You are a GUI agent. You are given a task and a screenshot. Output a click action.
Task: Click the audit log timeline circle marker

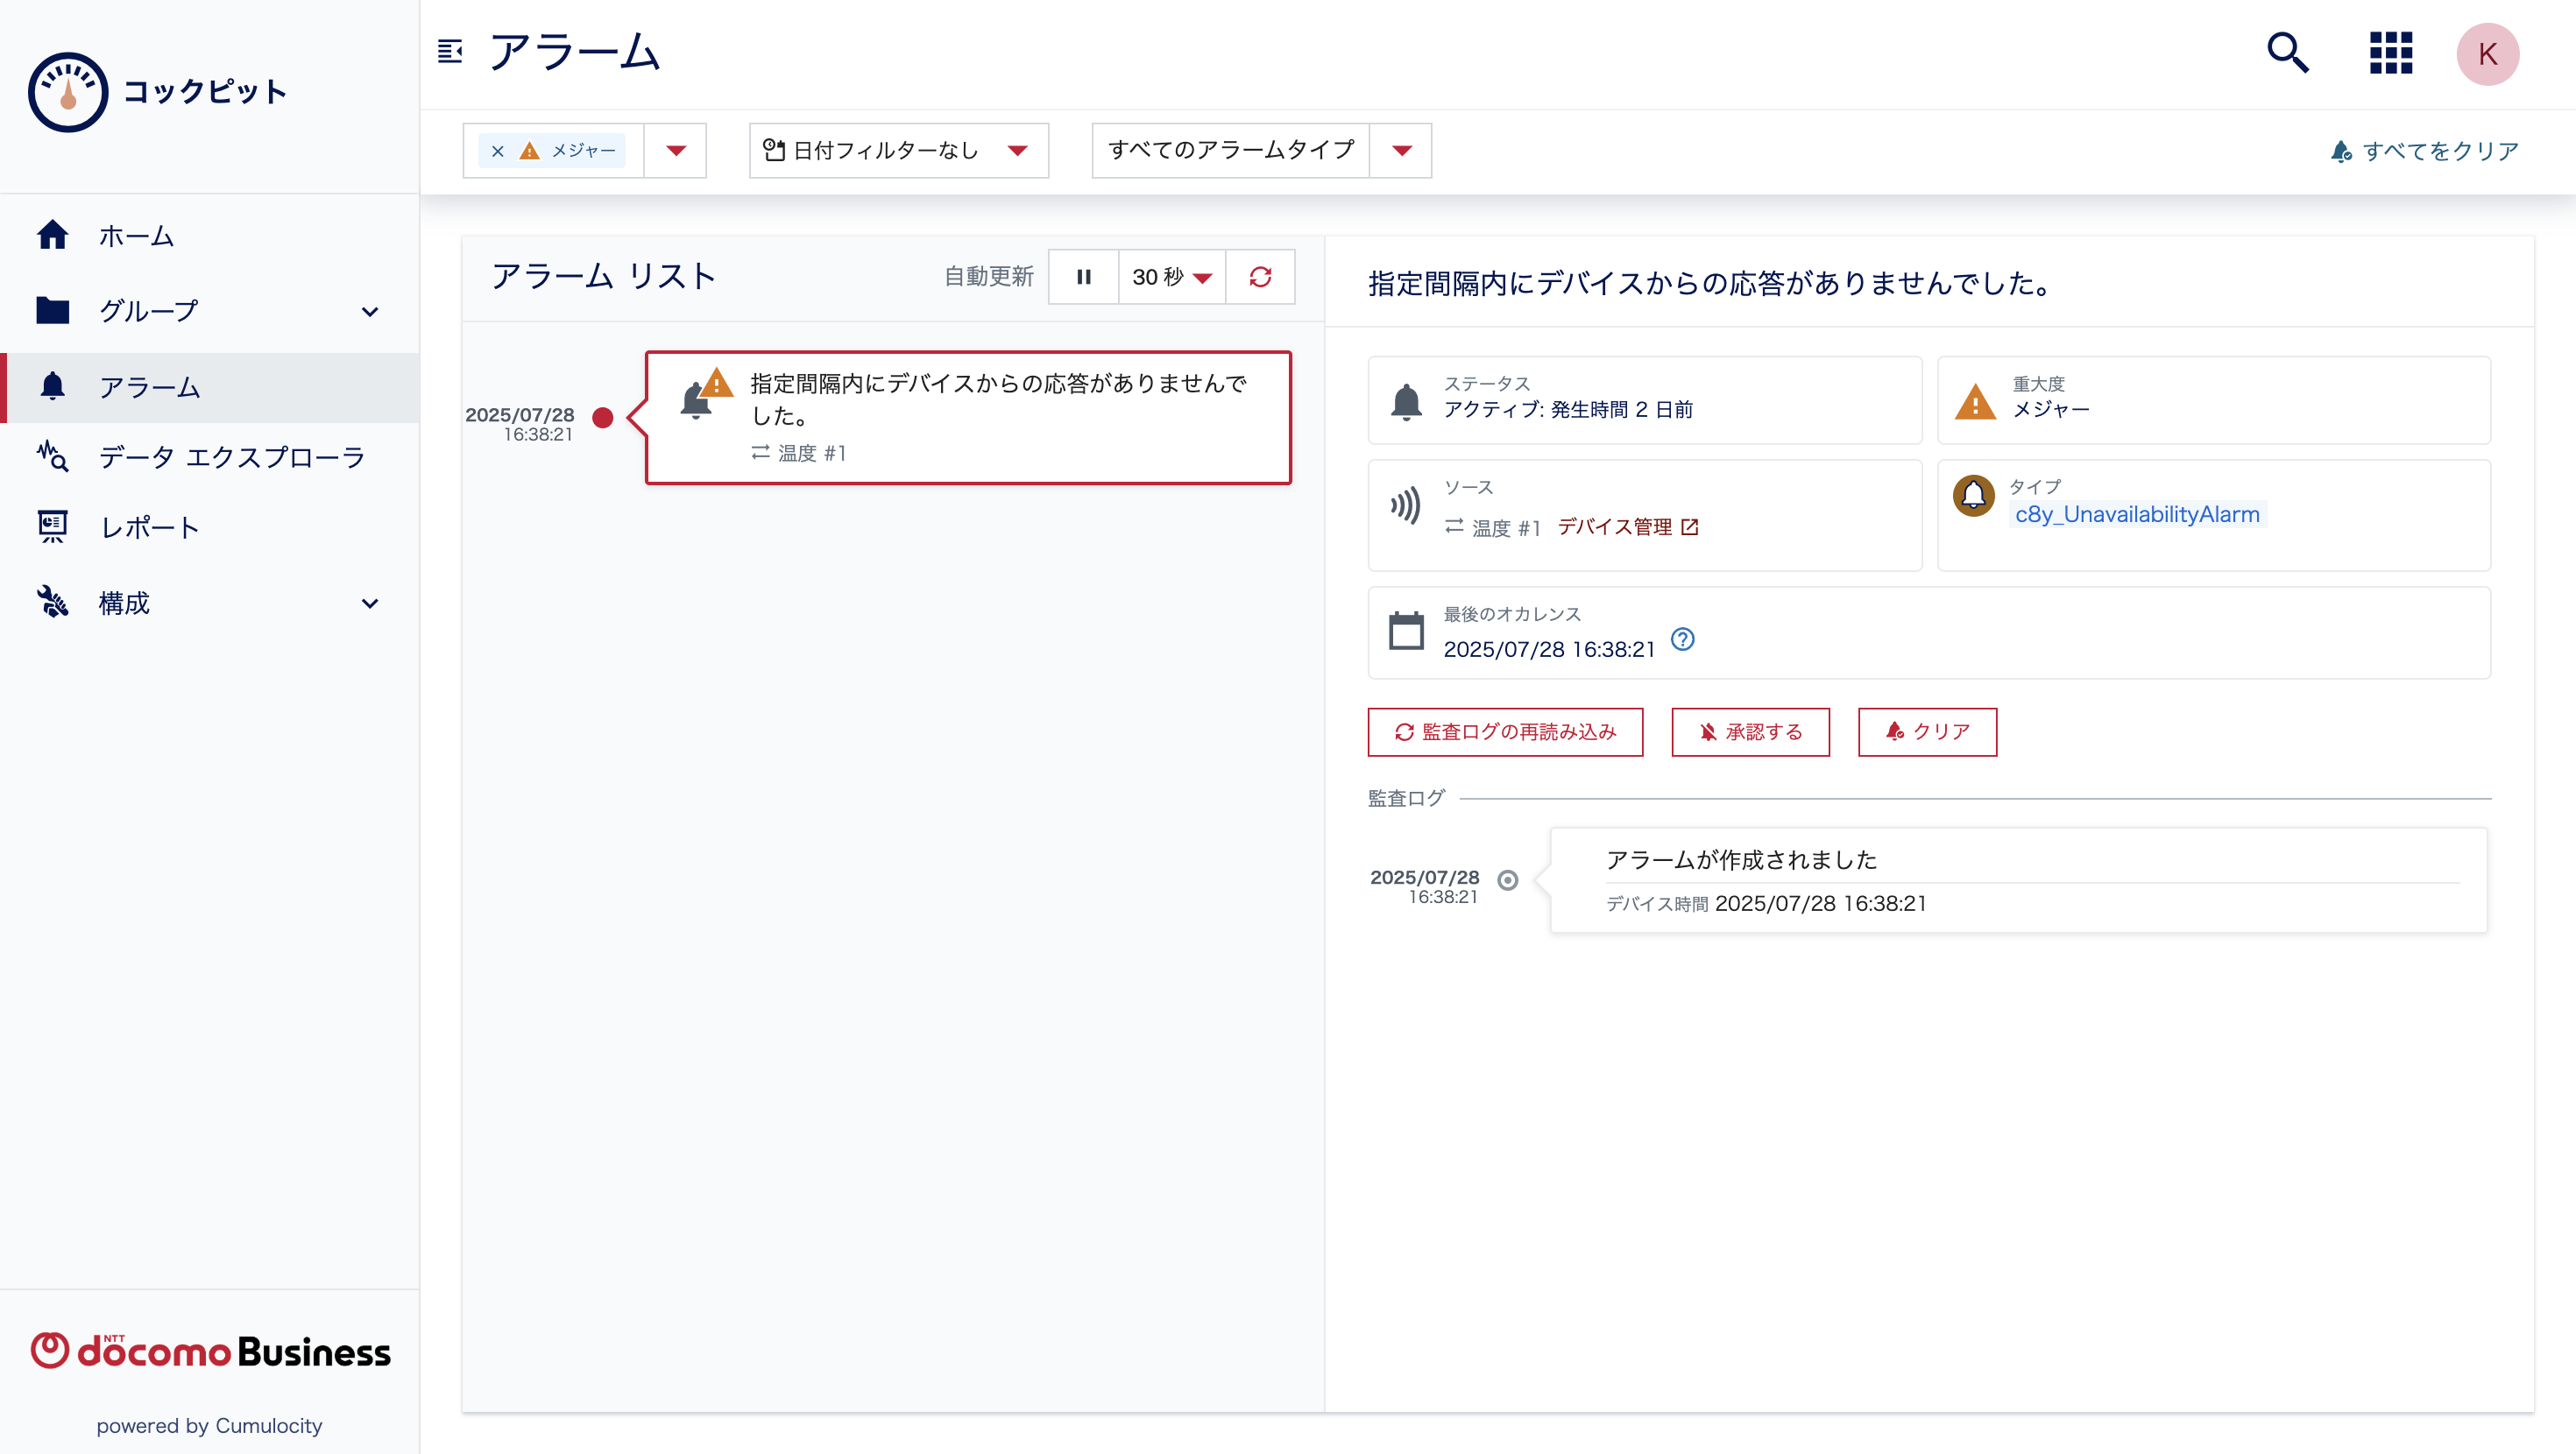[1508, 880]
